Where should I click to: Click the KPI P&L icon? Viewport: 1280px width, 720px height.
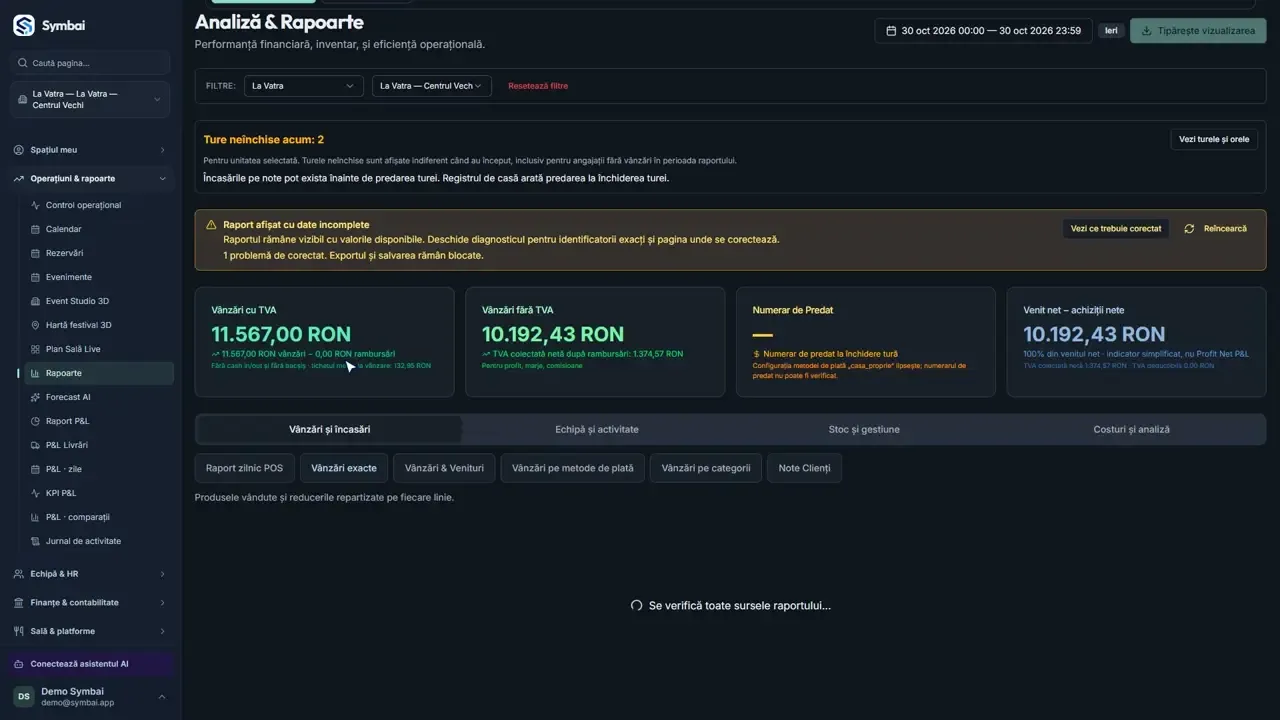(36, 493)
